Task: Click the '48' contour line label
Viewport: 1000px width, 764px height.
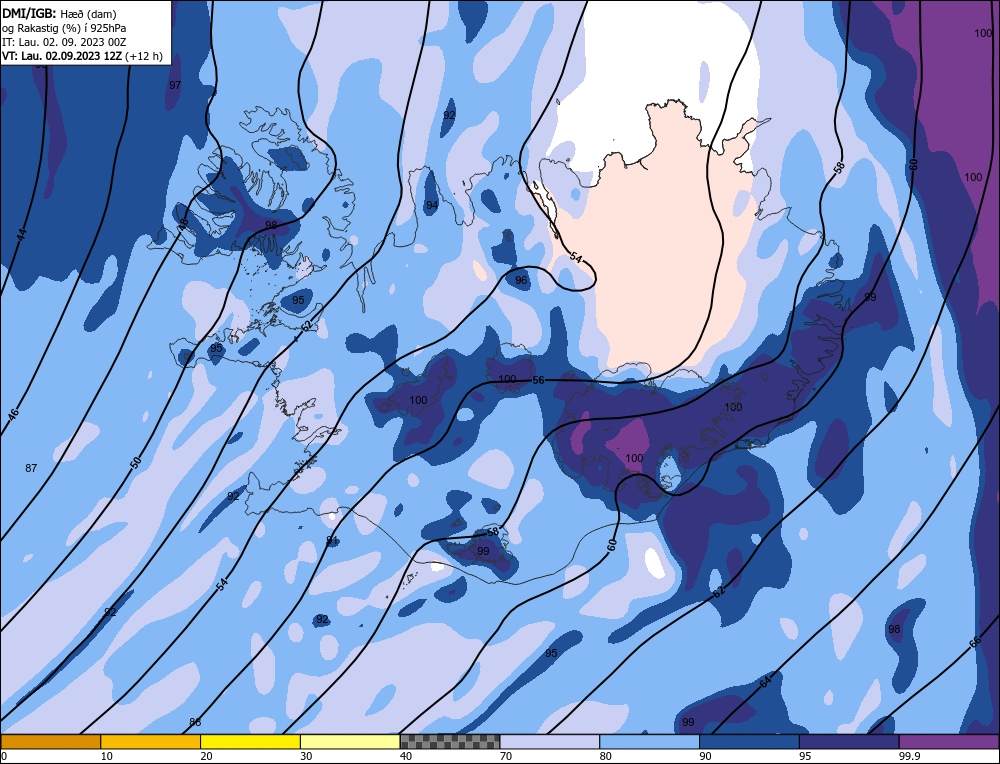Action: (183, 224)
